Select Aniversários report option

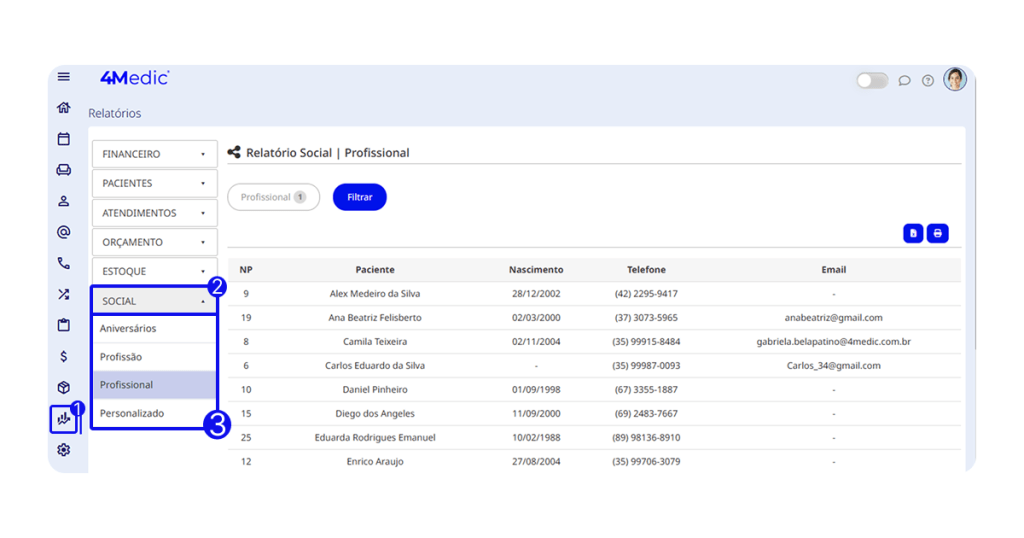tap(129, 328)
